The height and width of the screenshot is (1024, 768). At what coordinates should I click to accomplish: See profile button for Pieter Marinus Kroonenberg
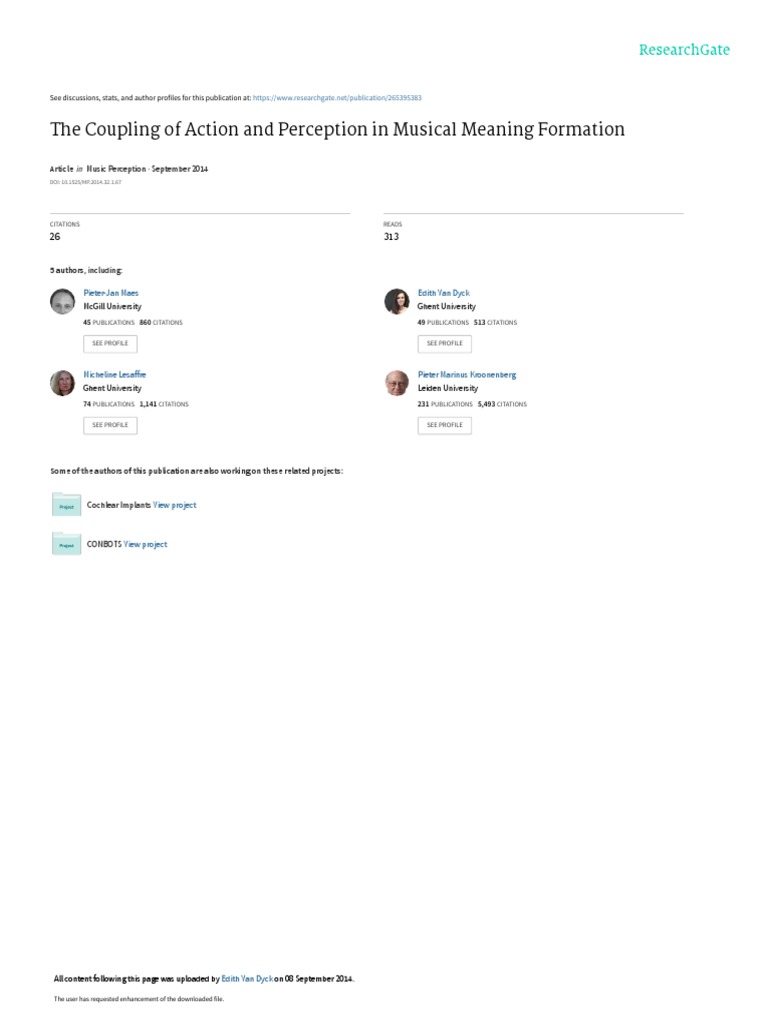(445, 425)
